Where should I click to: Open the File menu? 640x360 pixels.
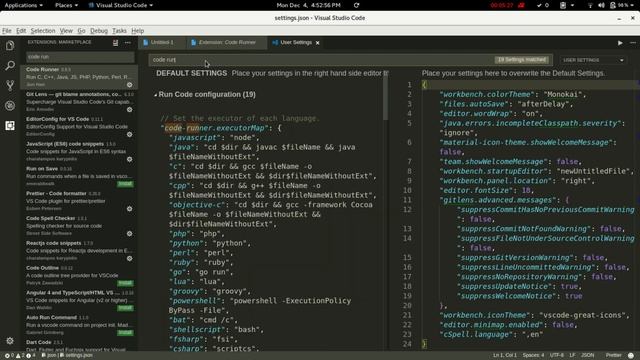pyautogui.click(x=7, y=31)
